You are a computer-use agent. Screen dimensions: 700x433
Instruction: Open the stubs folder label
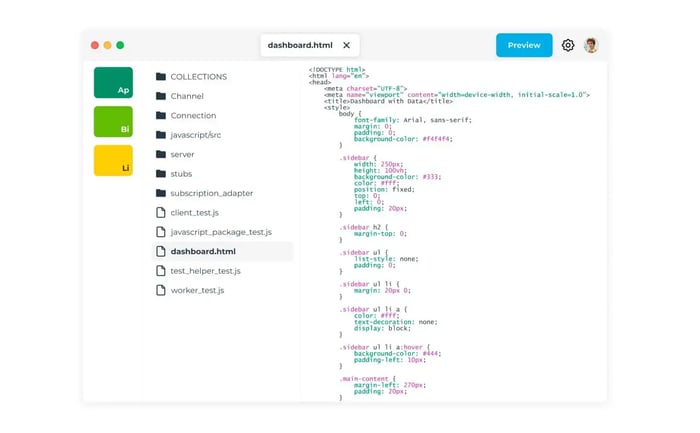point(181,174)
